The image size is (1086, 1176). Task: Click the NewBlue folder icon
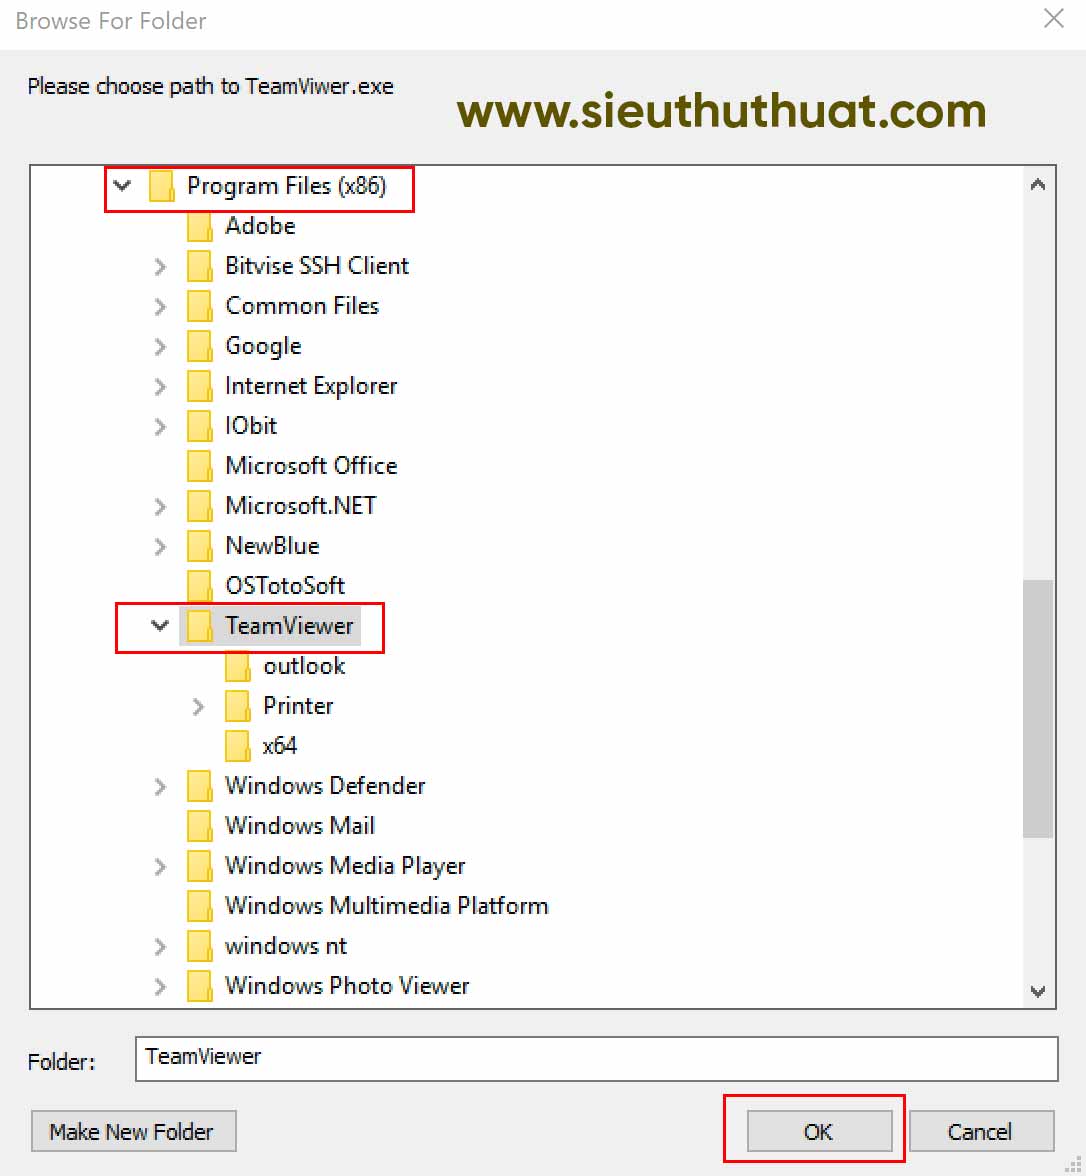point(200,546)
